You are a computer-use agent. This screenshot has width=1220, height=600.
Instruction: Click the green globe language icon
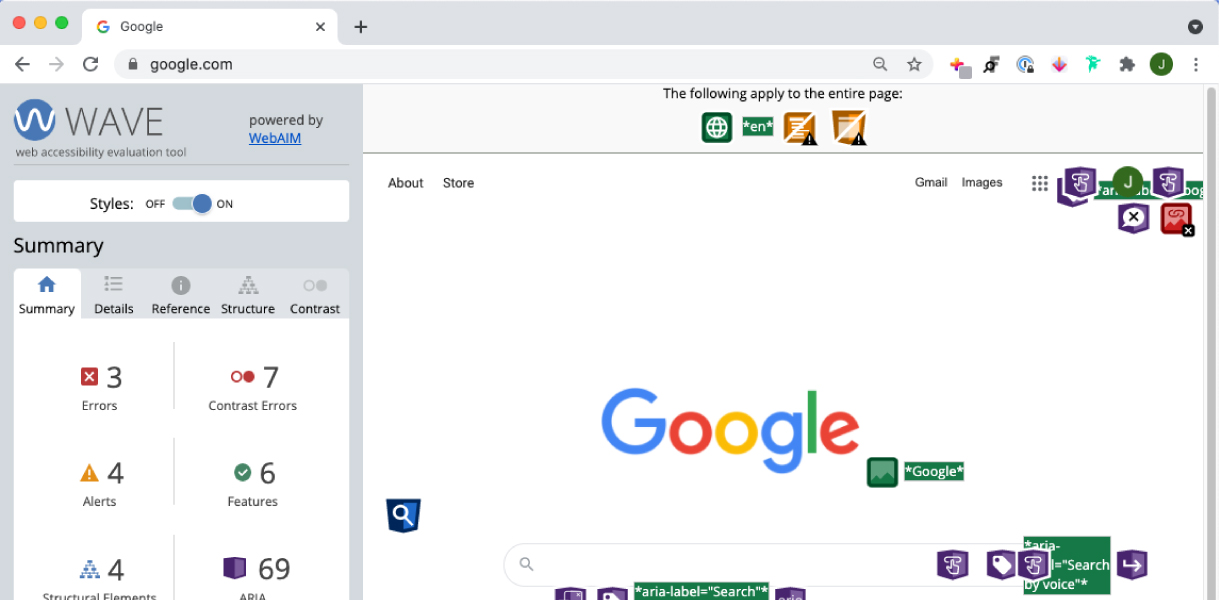(x=717, y=127)
